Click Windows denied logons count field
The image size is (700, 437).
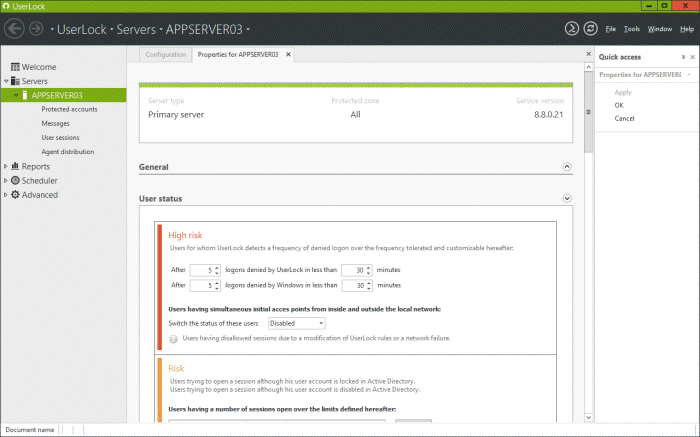(202, 285)
